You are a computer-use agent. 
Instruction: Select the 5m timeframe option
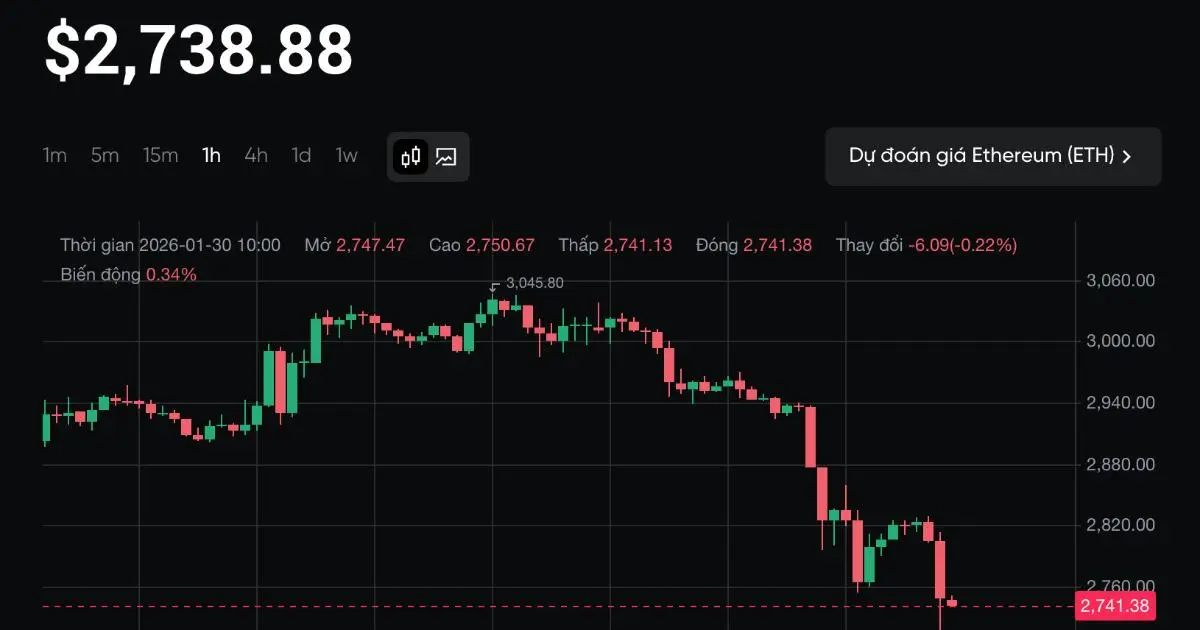pyautogui.click(x=104, y=156)
